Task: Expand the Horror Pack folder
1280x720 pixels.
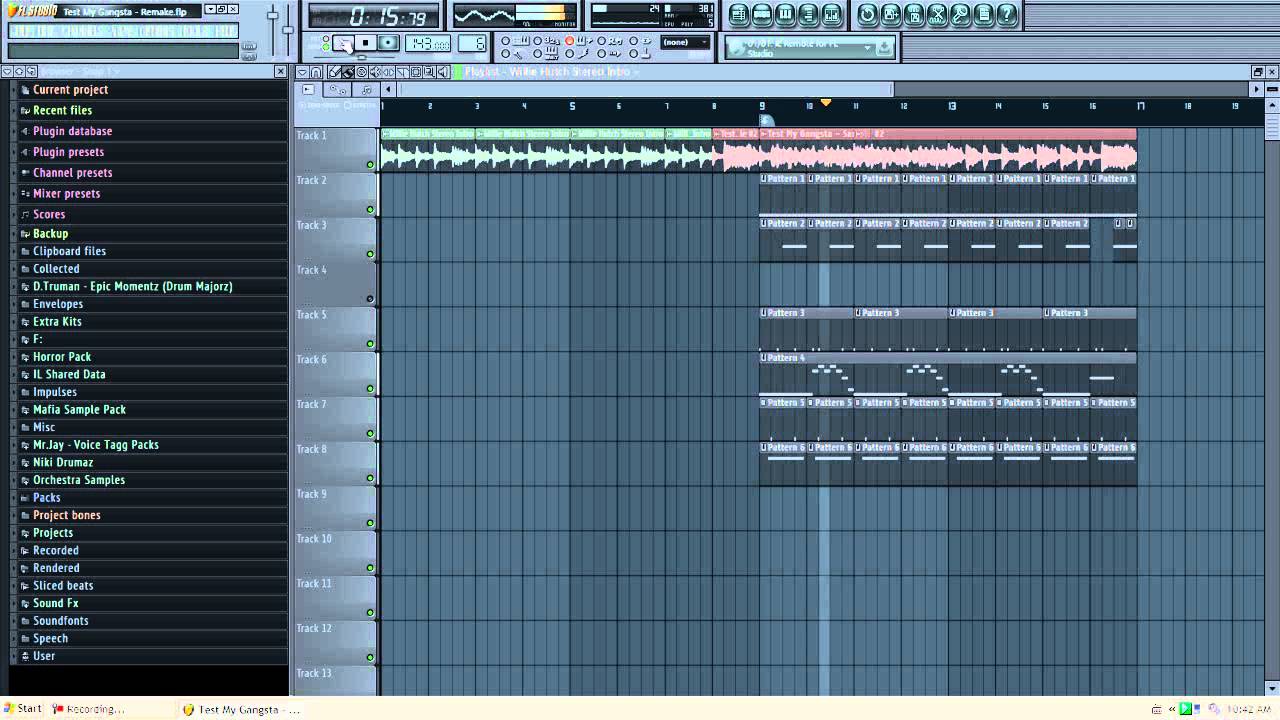Action: coord(61,357)
